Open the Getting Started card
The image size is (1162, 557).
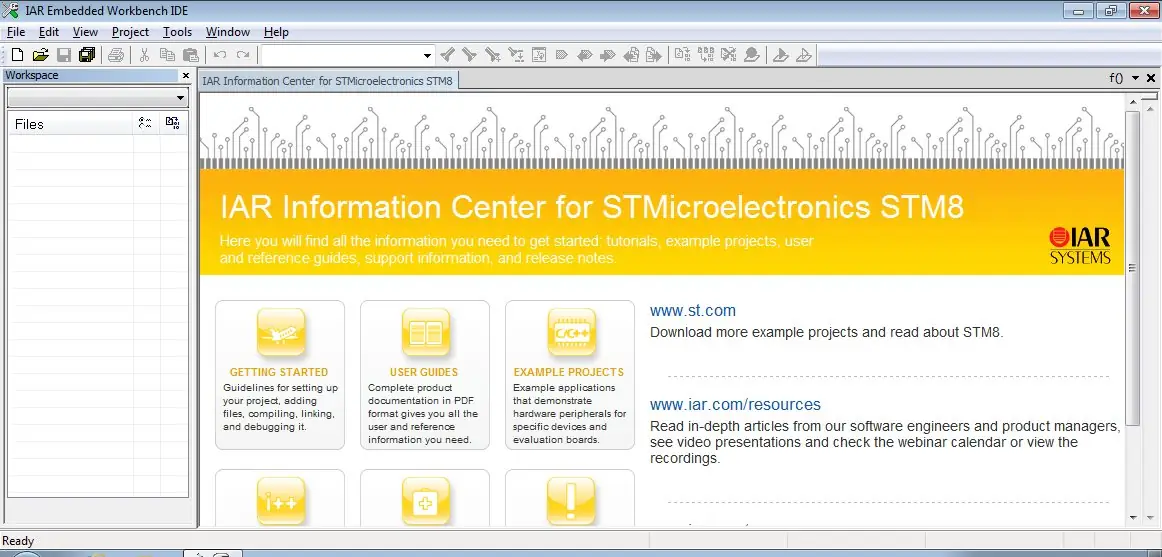click(x=280, y=375)
